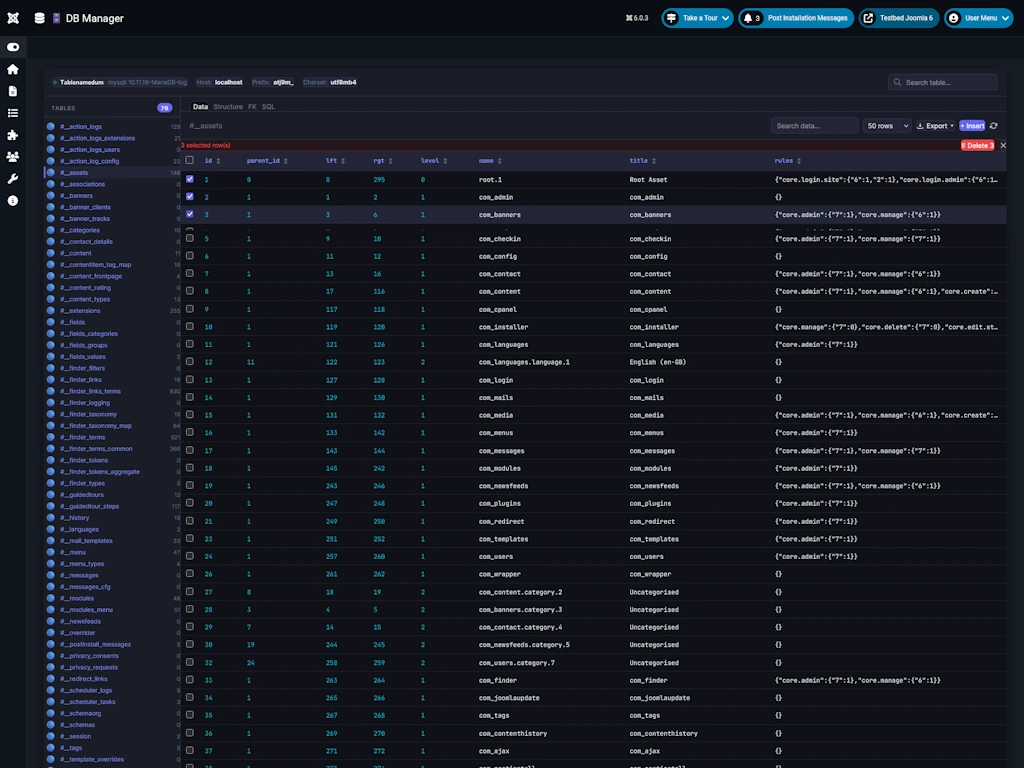The width and height of the screenshot is (1024, 768).
Task: Focus the Search data field
Action: [814, 126]
